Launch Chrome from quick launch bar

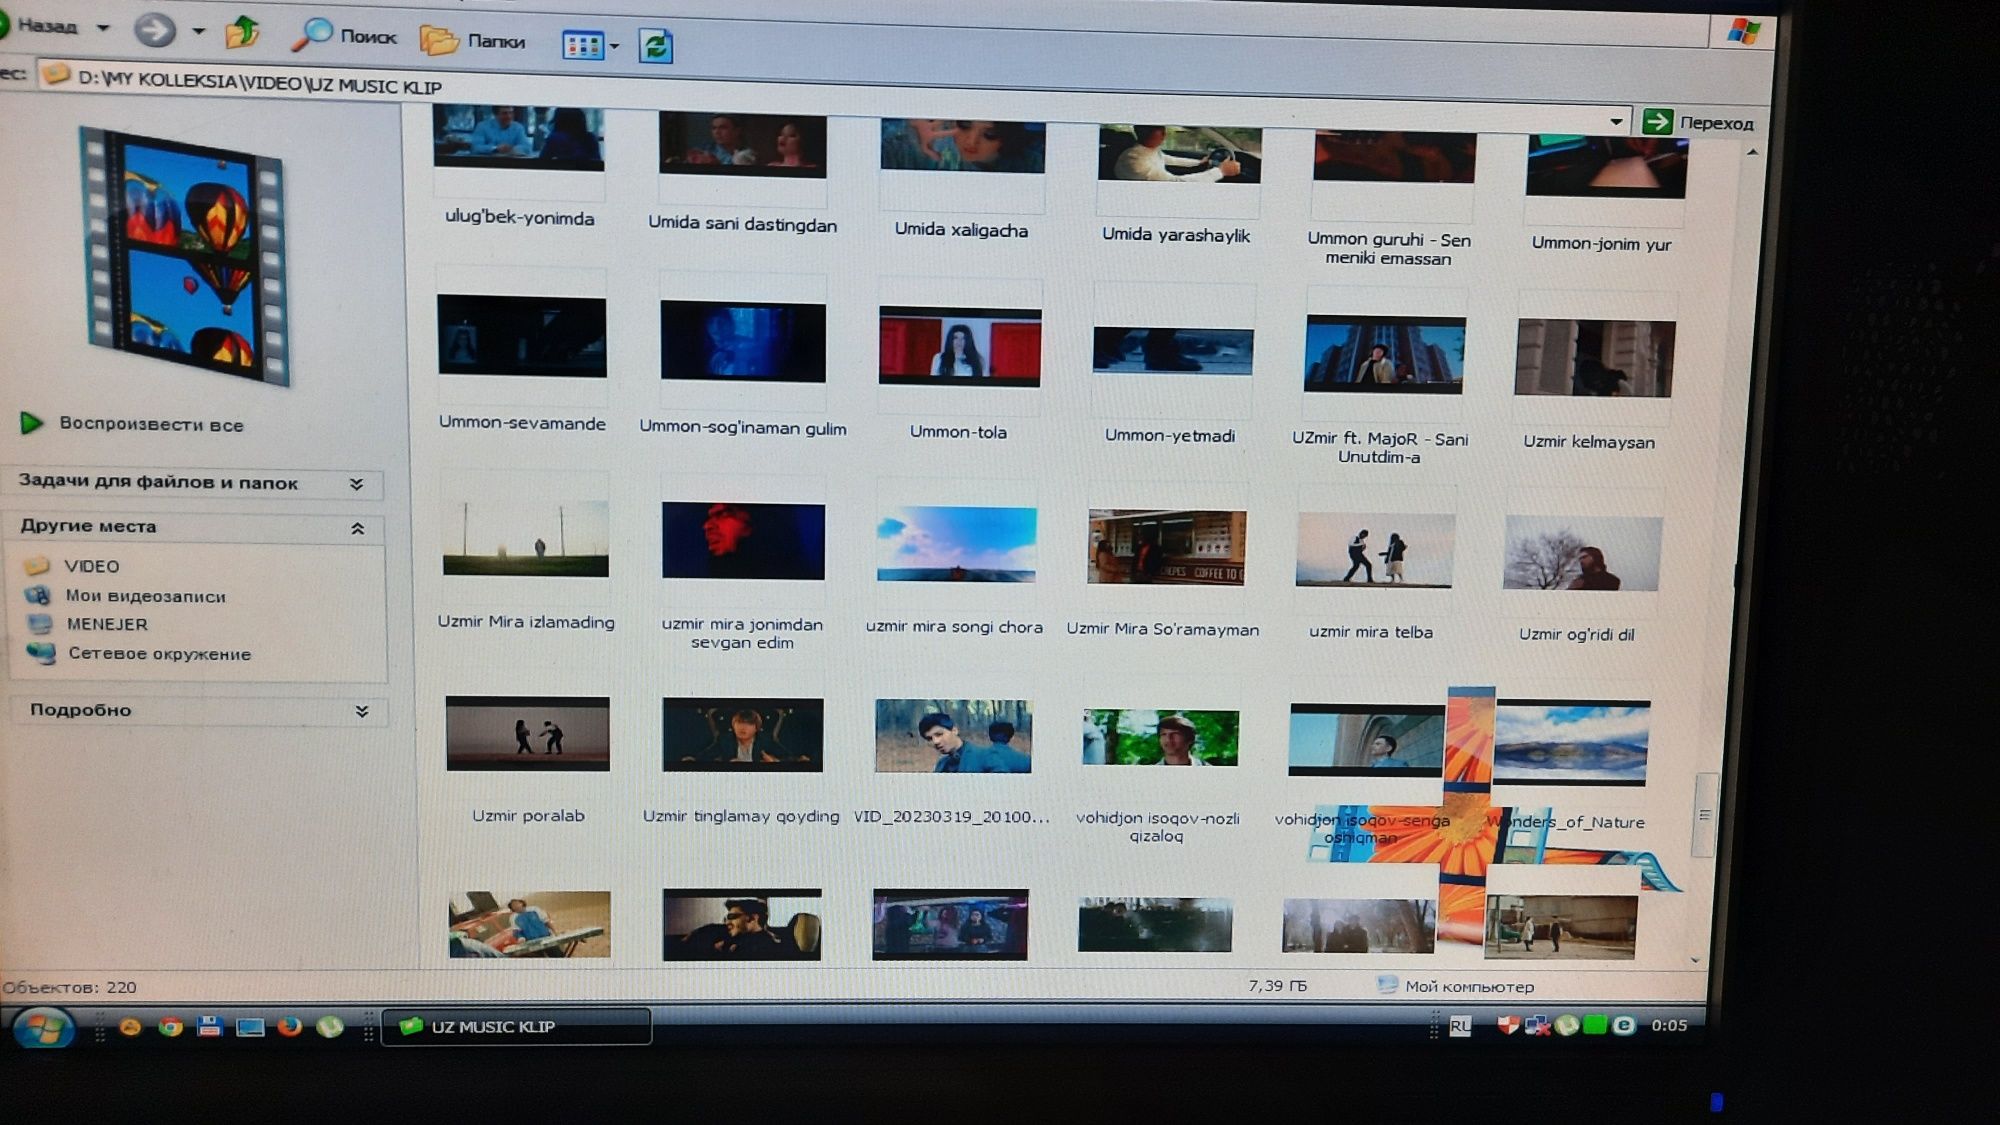(x=170, y=1027)
